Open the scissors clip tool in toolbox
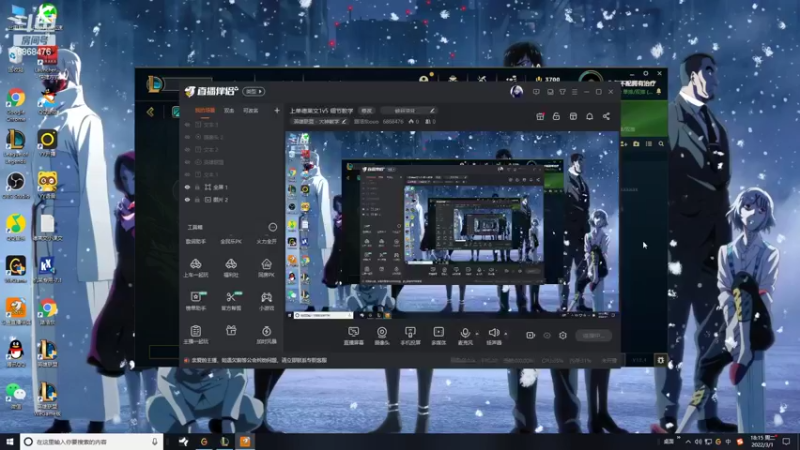This screenshot has width=800, height=450. (x=231, y=301)
